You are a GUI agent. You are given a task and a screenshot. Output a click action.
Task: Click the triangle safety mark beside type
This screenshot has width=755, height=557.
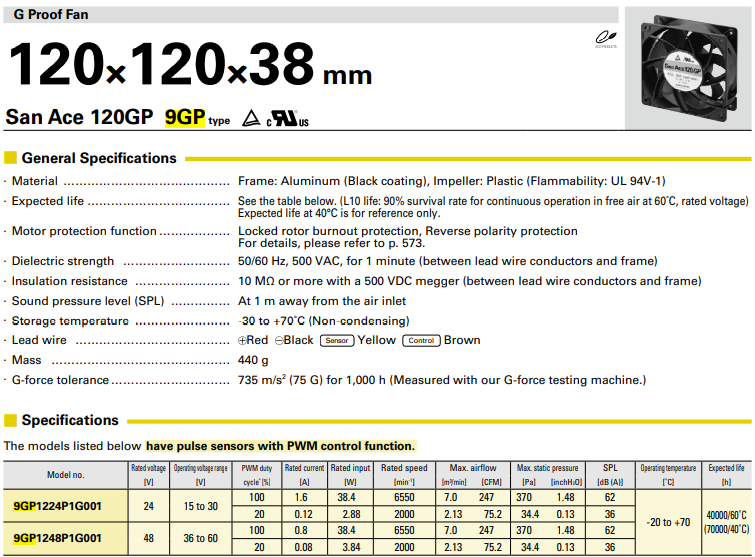tap(249, 119)
